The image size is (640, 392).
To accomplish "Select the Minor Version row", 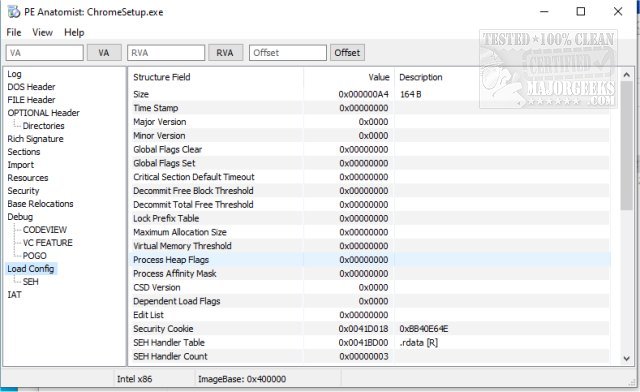I will 370,136.
